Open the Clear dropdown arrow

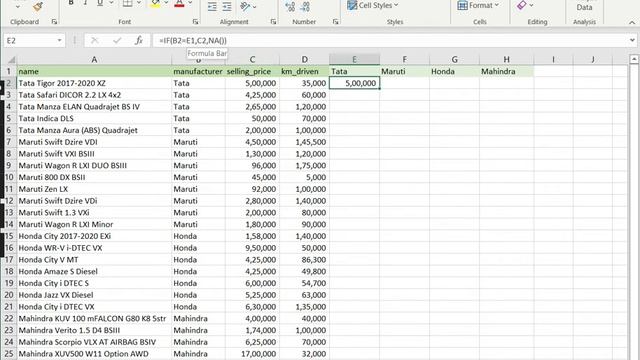pos(531,5)
